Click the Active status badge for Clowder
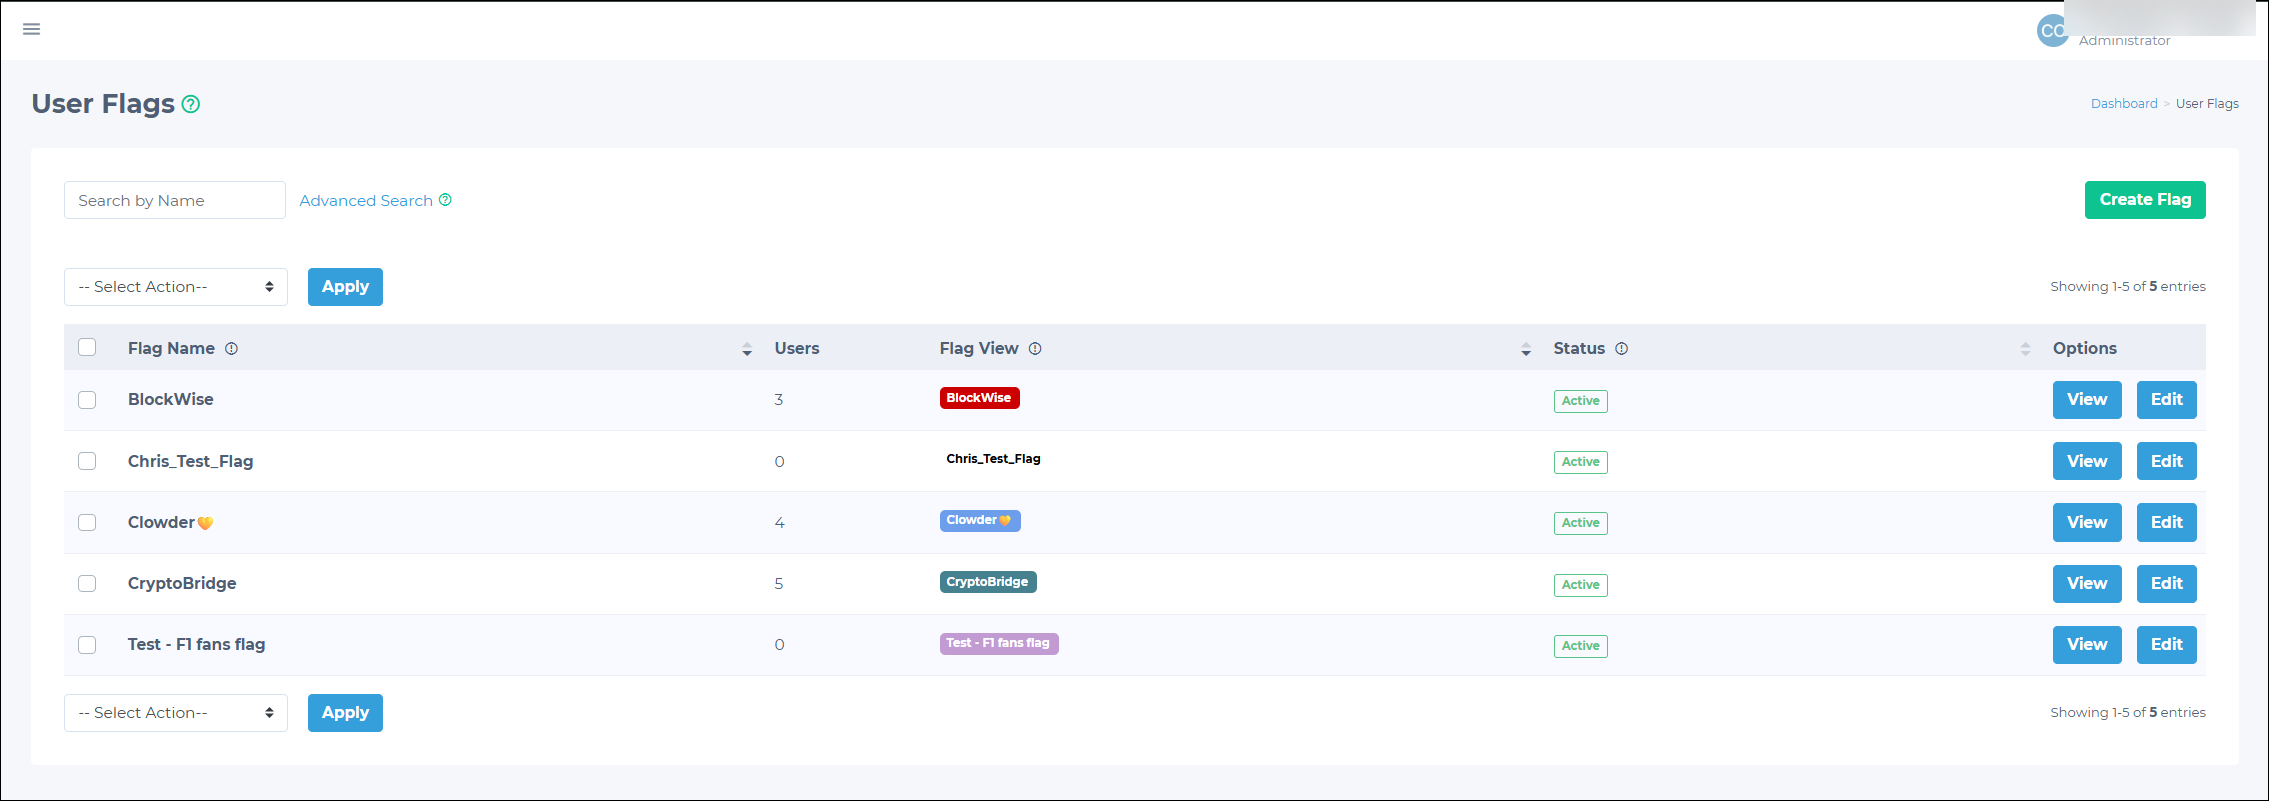The image size is (2269, 801). click(x=1580, y=523)
